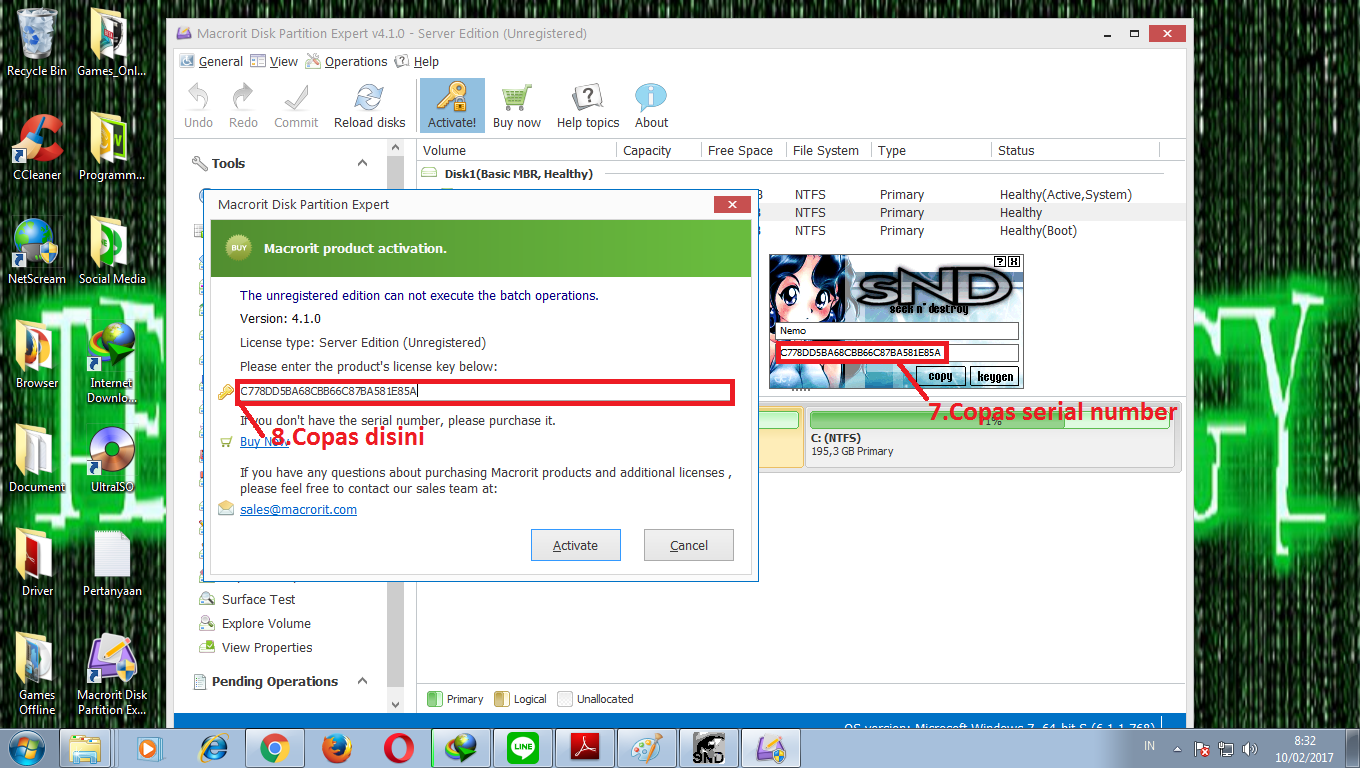This screenshot has height=768, width=1360.
Task: Open the Browser folder on desktop
Action: 37,354
